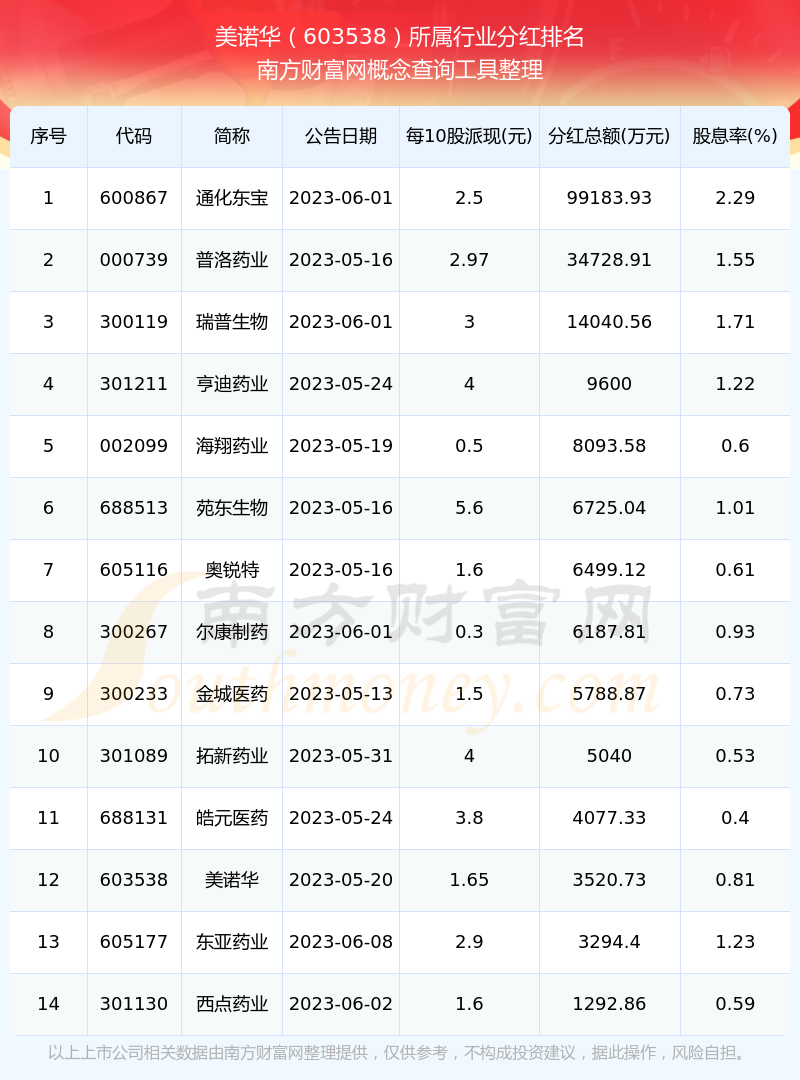Click the 序号 column header
Image resolution: width=800 pixels, height=1080 pixels.
click(x=48, y=136)
